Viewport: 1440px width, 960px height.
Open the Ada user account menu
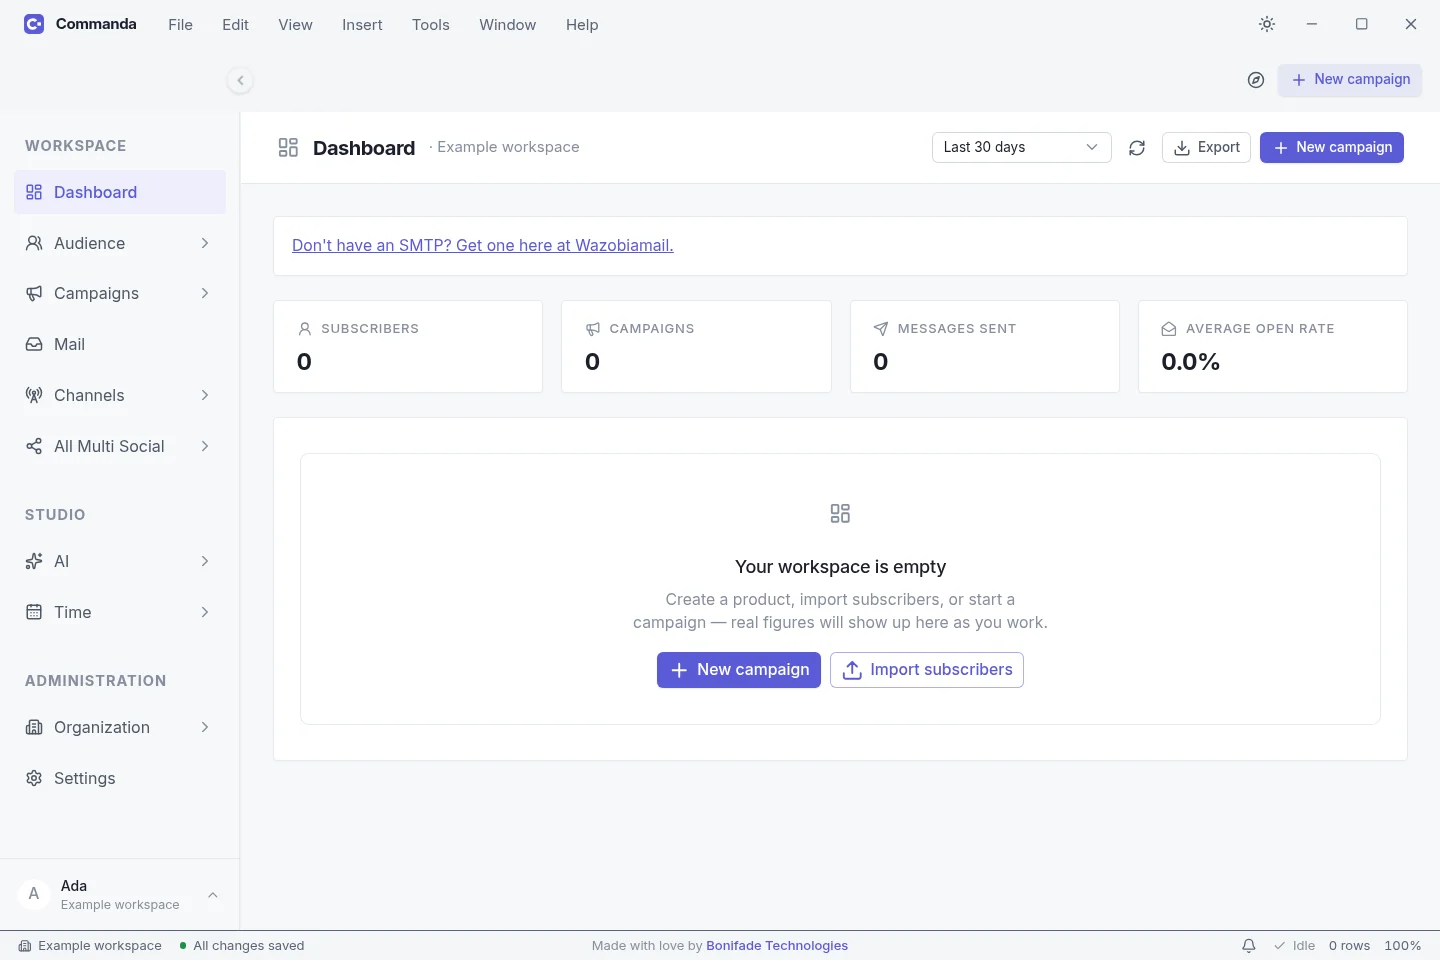120,895
